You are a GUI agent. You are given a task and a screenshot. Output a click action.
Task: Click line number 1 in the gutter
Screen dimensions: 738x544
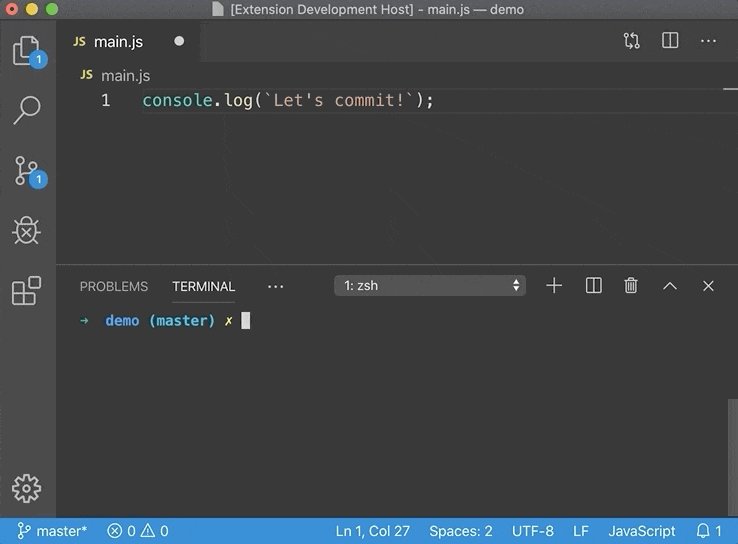click(105, 100)
